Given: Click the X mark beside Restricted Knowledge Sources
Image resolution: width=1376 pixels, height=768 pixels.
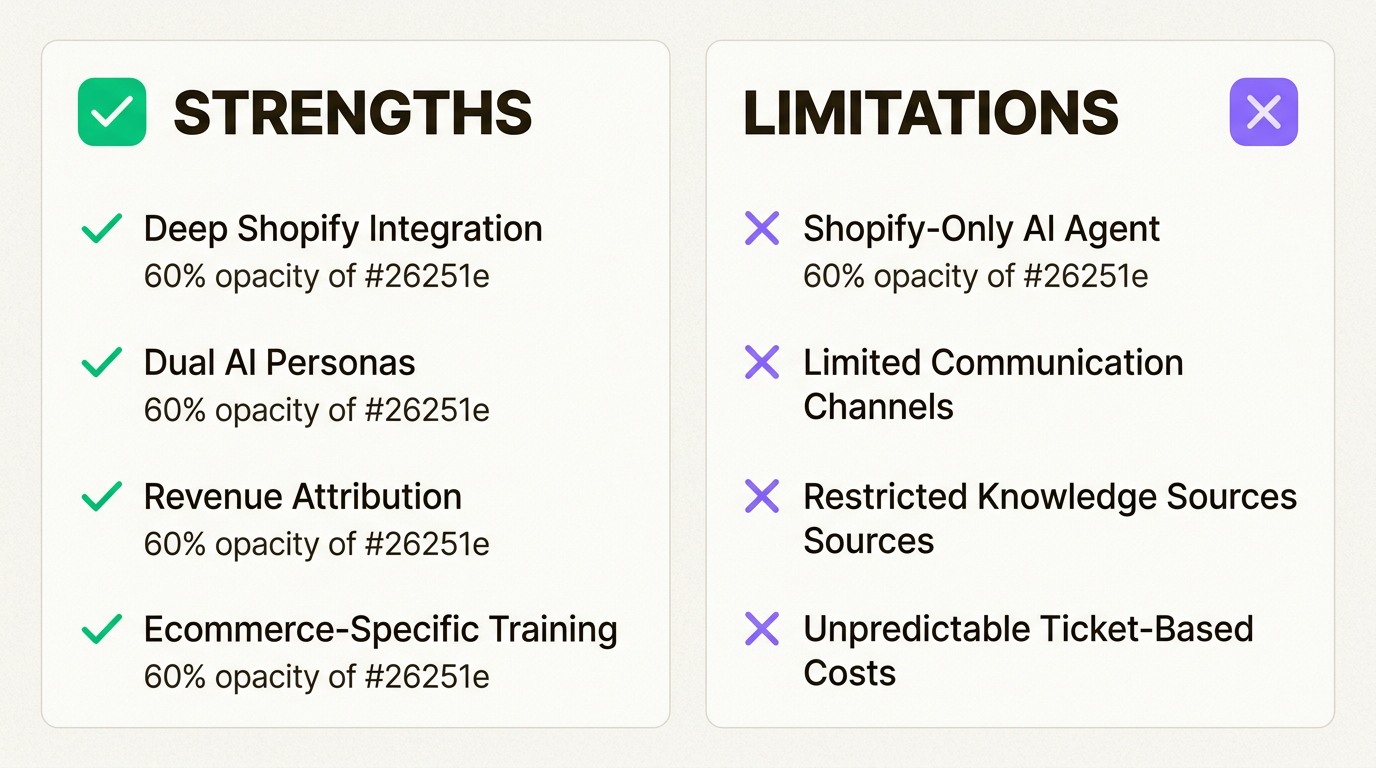Looking at the screenshot, I should click(762, 496).
